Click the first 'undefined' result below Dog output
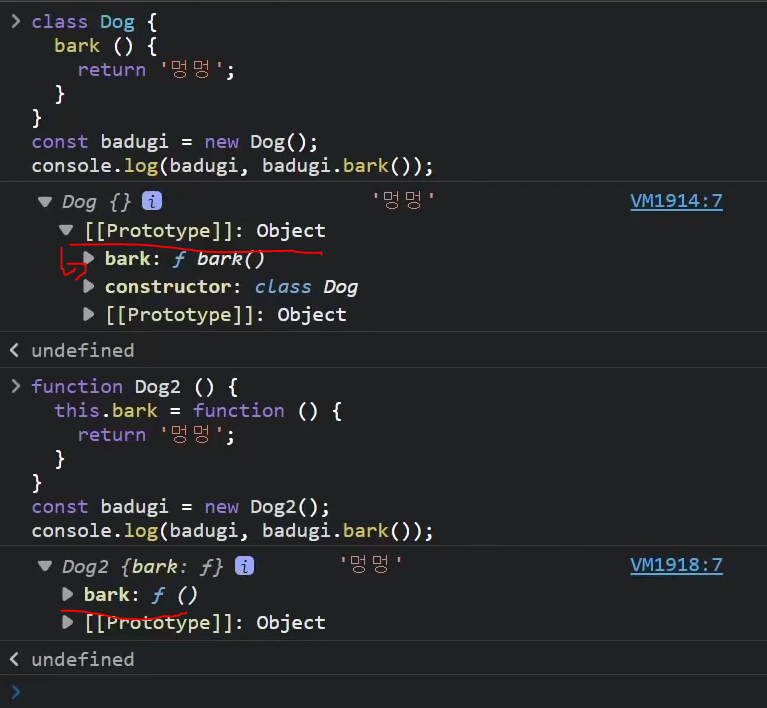 [x=83, y=350]
